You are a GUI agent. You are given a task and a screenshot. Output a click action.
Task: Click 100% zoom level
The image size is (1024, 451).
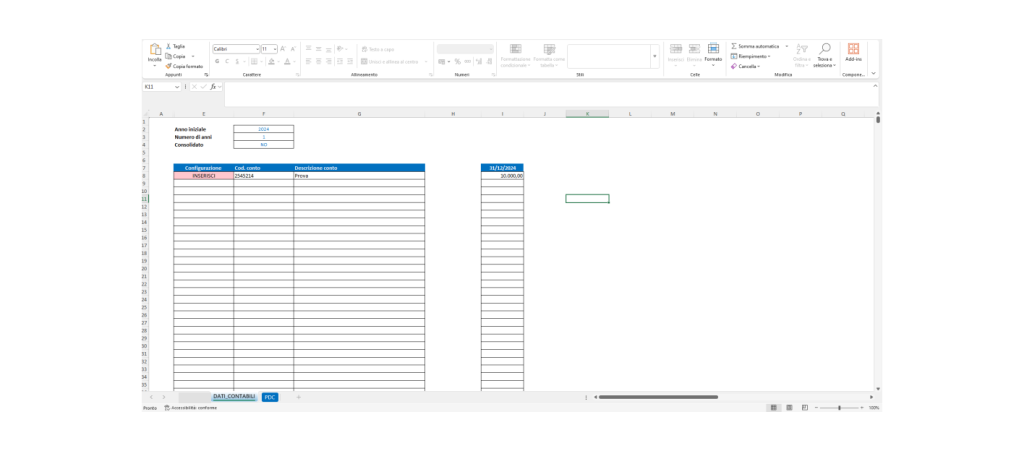click(874, 408)
